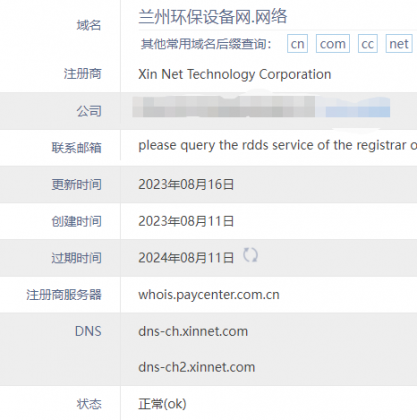
Task: Click the 域名 row label
Action: (89, 25)
